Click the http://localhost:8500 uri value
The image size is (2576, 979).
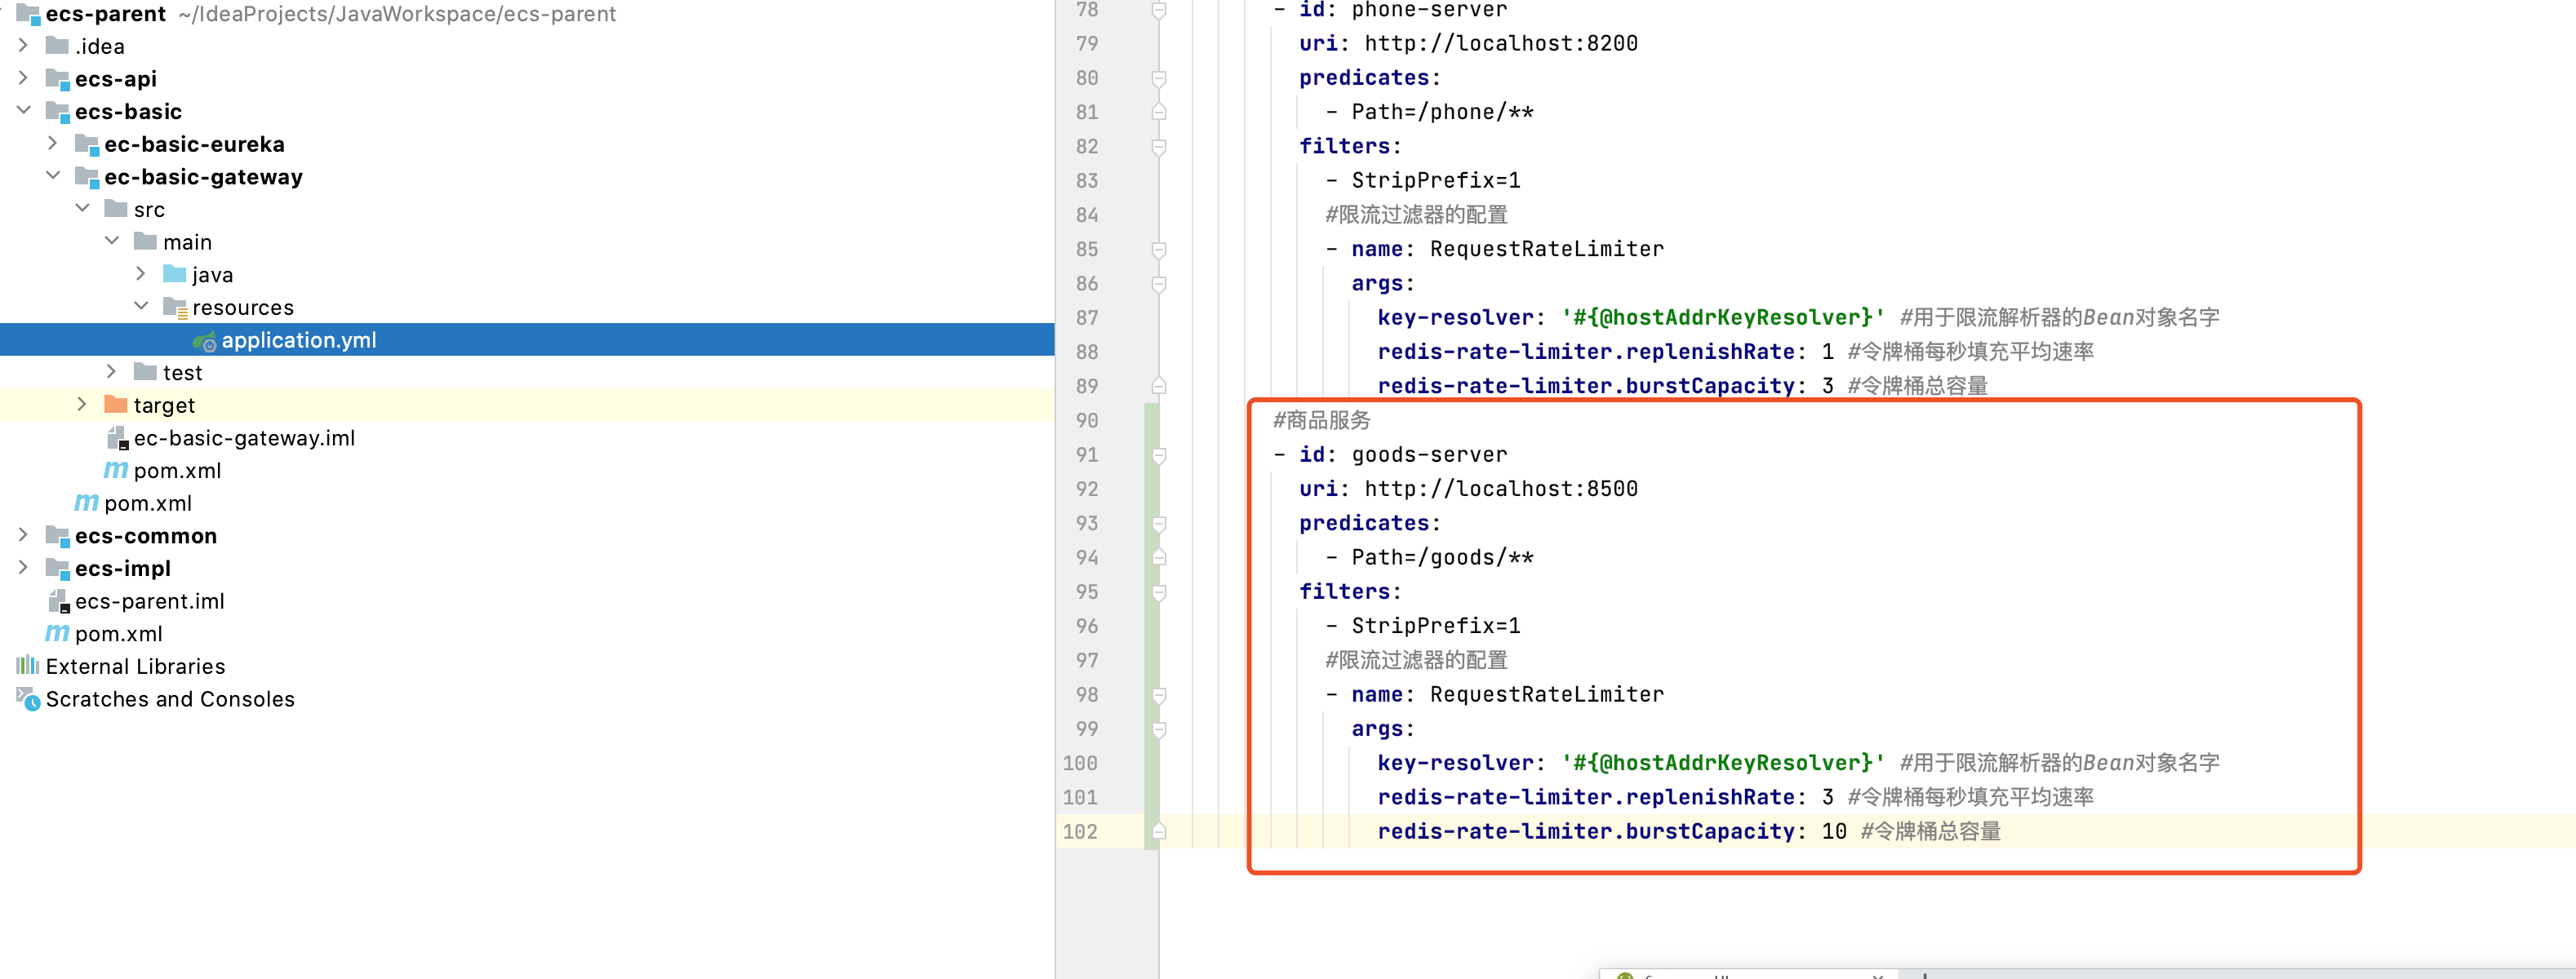click(x=1500, y=489)
